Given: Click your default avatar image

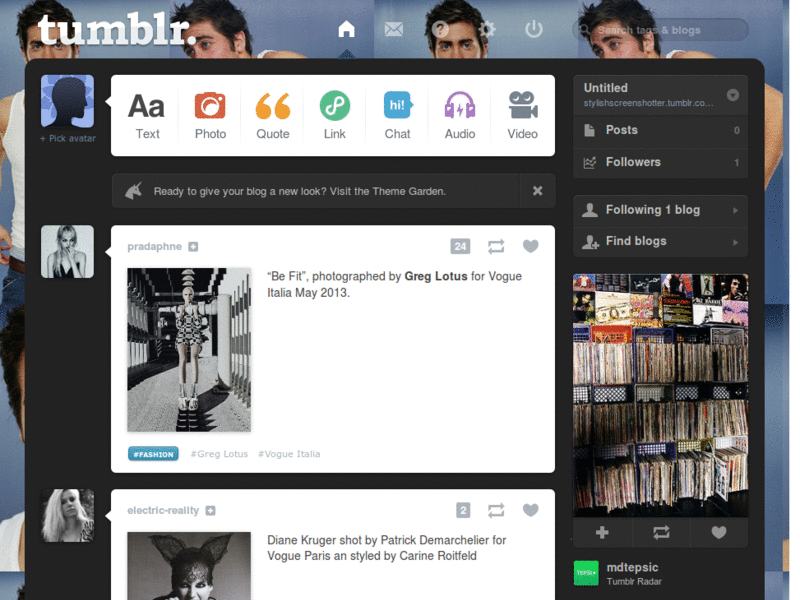Looking at the screenshot, I should pyautogui.click(x=67, y=101).
